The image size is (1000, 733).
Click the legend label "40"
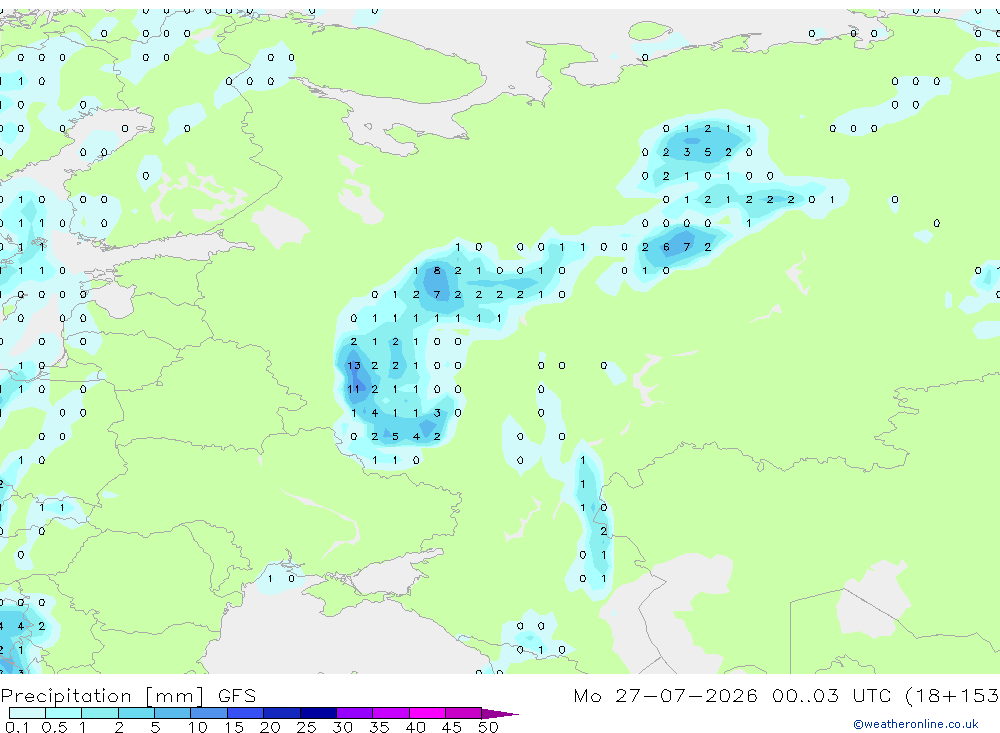pos(416,727)
